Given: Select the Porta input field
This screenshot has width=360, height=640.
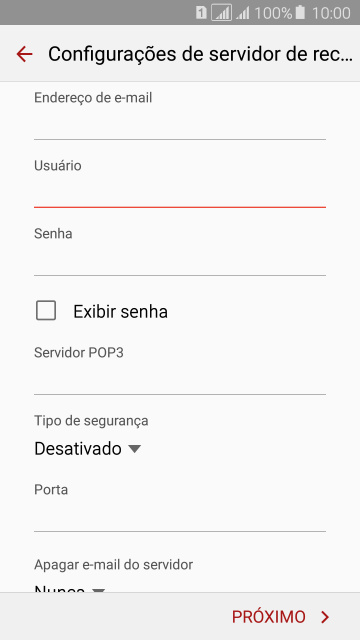Looking at the screenshot, I should click(x=180, y=516).
